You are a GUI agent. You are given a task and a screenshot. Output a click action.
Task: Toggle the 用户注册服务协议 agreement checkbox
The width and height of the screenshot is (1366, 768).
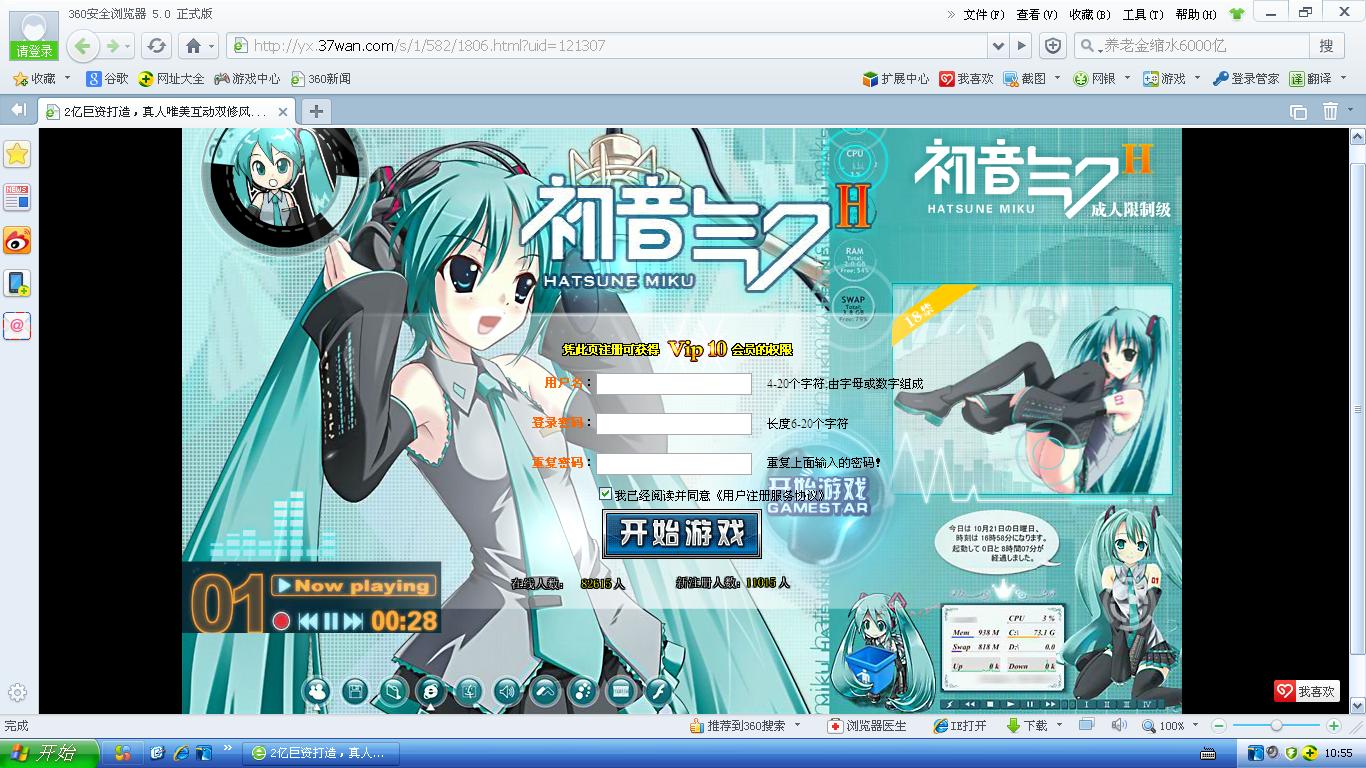click(605, 494)
